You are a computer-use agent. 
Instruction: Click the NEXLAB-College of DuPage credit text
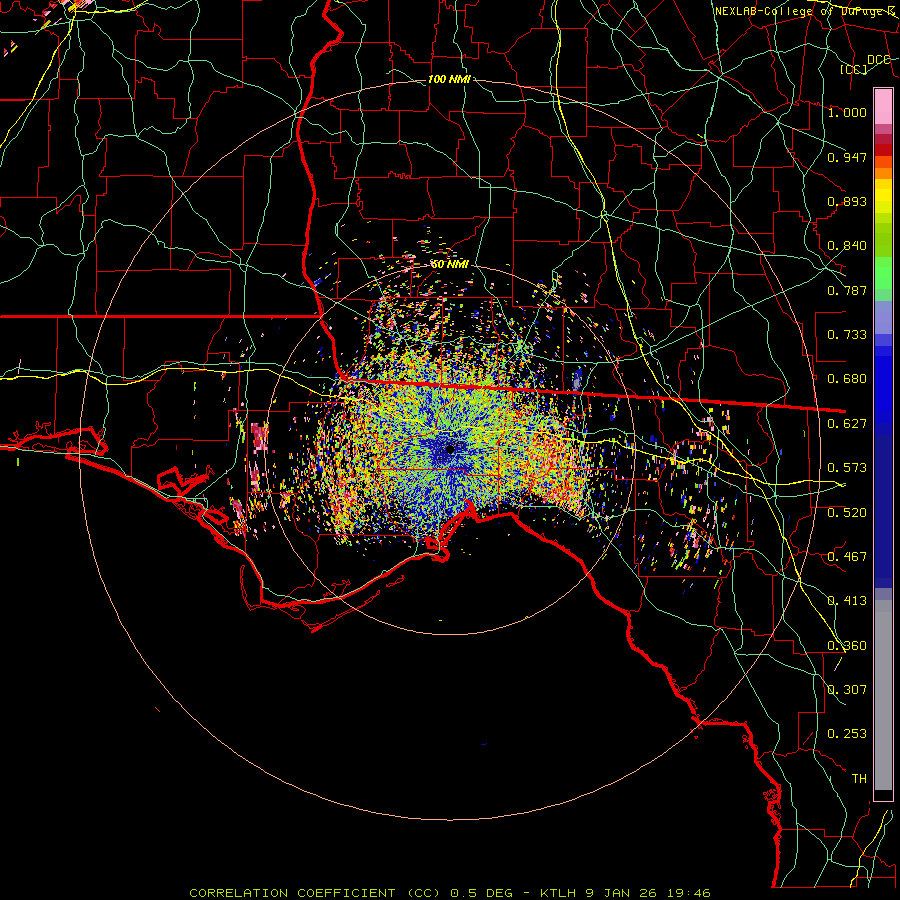806,11
